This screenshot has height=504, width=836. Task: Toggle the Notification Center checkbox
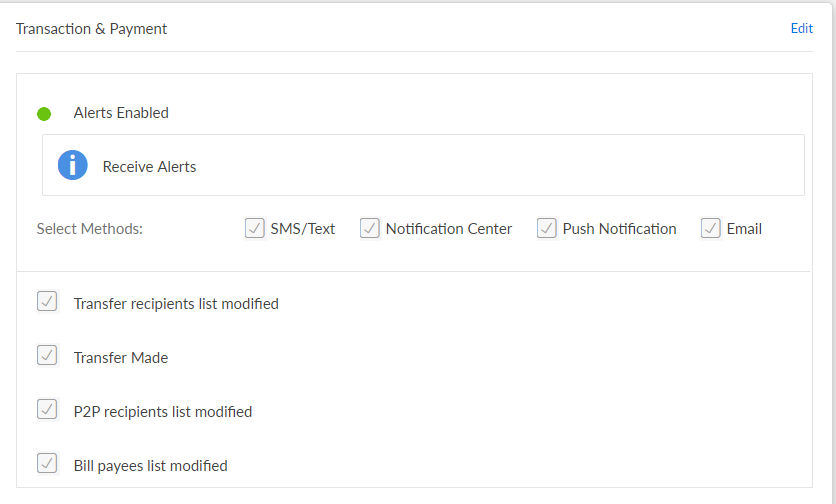pos(370,229)
